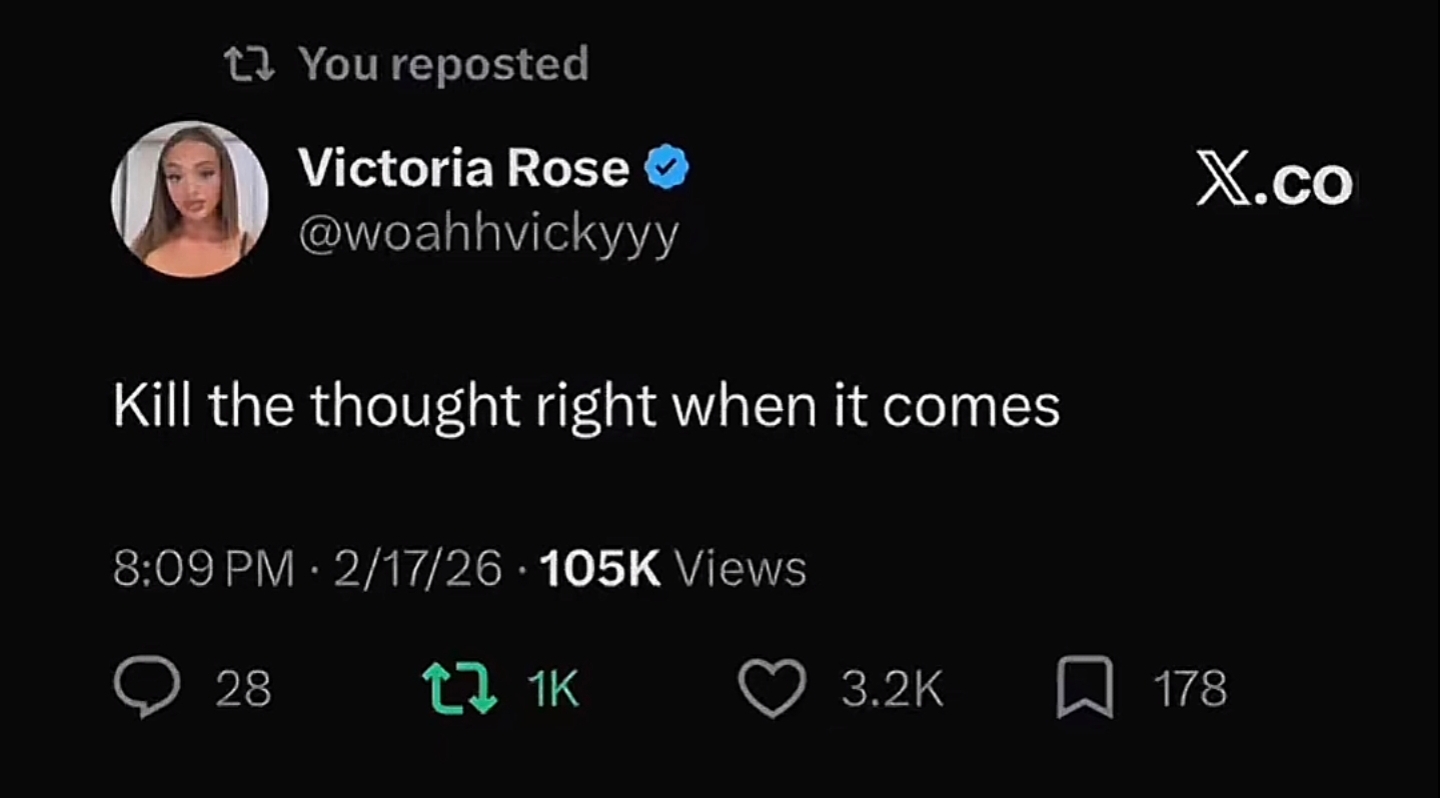
Task: Like the post with the heart icon
Action: pyautogui.click(x=772, y=688)
